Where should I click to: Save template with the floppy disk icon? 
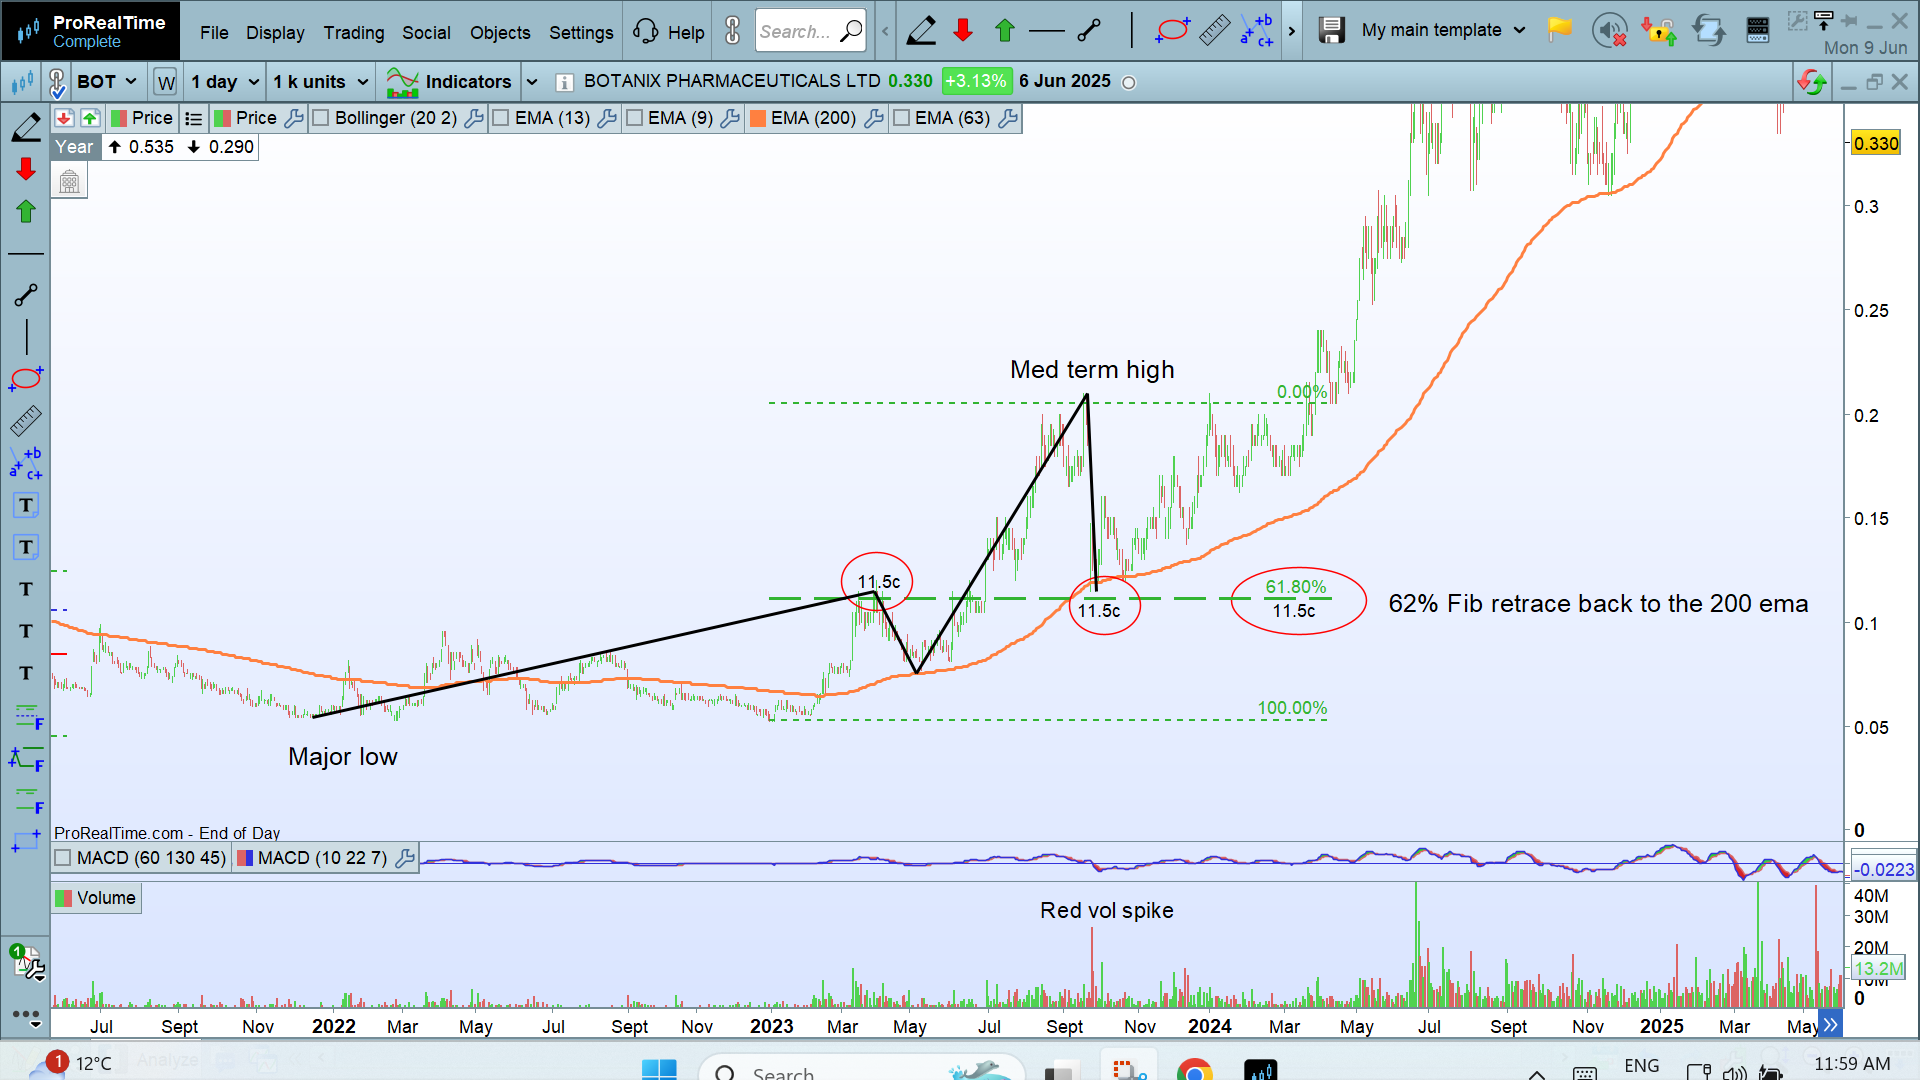click(x=1331, y=31)
